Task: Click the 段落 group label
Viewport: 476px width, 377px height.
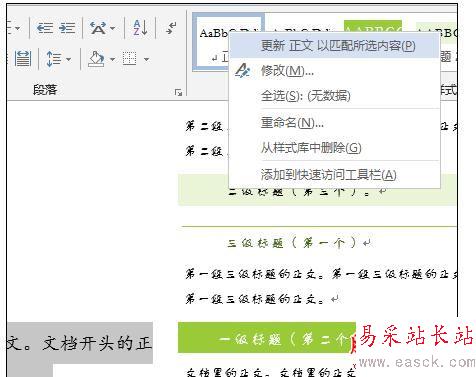Action: pyautogui.click(x=45, y=89)
